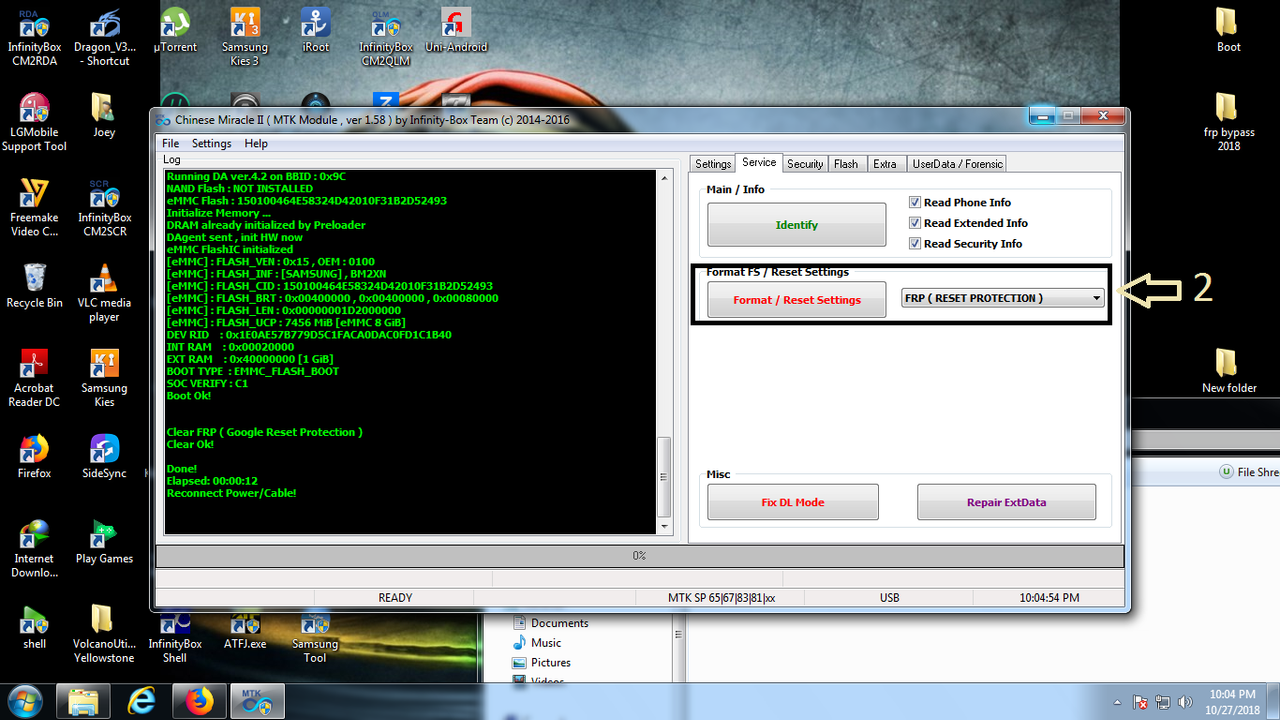1280x720 pixels.
Task: Switch to the Settings tab
Action: click(713, 164)
